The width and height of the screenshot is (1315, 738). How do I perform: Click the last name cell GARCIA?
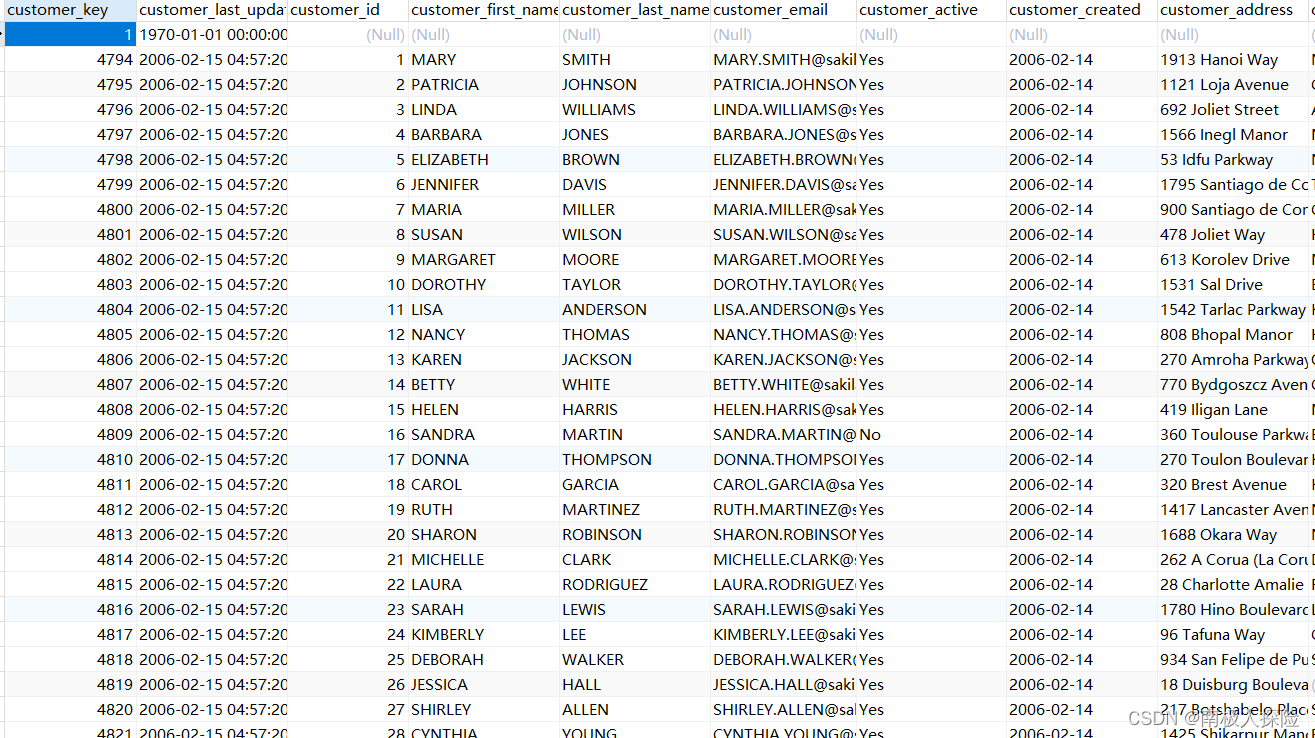pyautogui.click(x=635, y=484)
